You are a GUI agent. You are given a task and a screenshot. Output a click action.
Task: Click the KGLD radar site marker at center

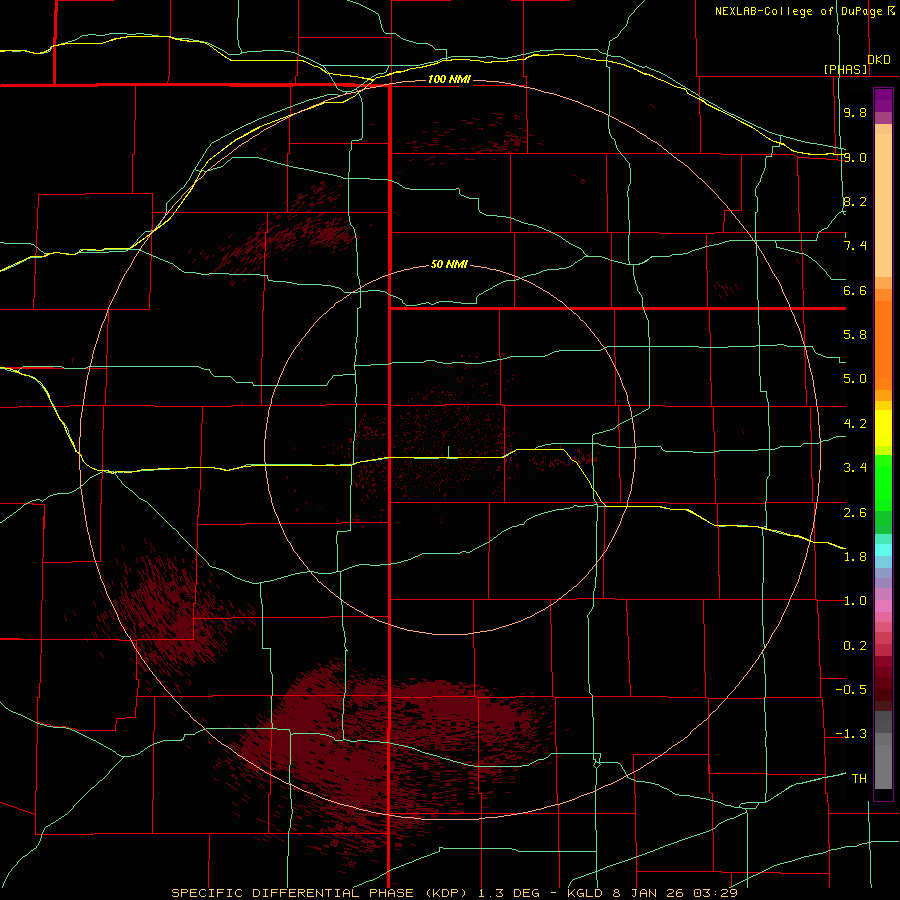(448, 452)
